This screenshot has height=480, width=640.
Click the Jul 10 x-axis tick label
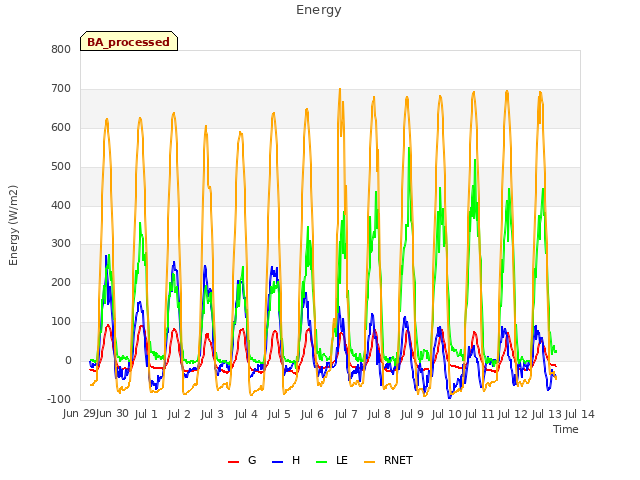click(x=446, y=414)
